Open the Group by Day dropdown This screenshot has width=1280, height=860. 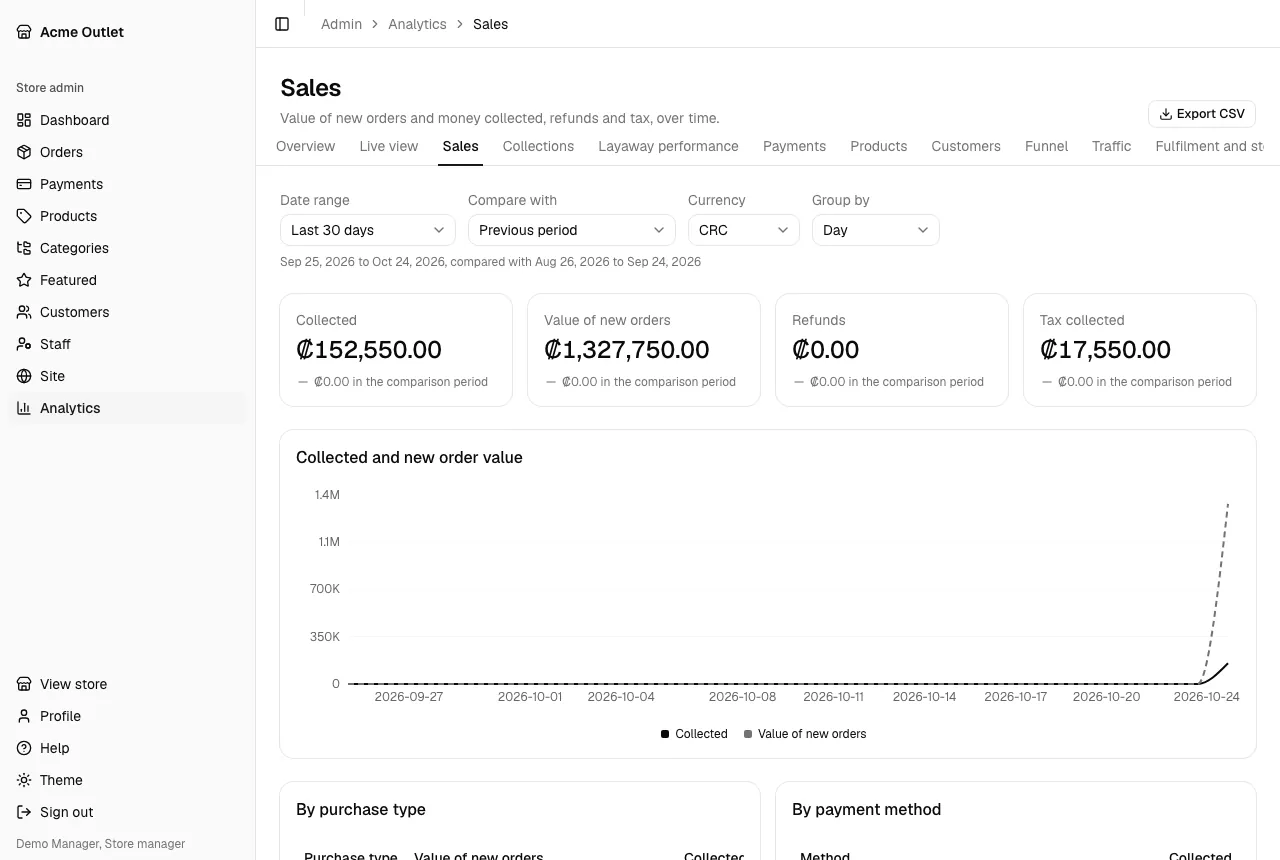(x=876, y=230)
